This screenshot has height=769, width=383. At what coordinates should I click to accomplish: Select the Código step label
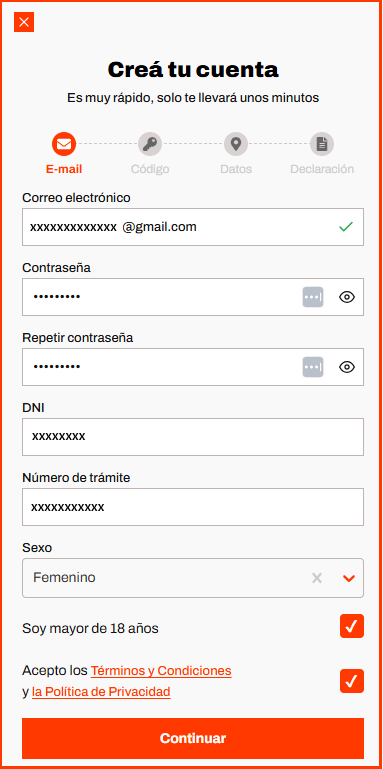point(150,169)
